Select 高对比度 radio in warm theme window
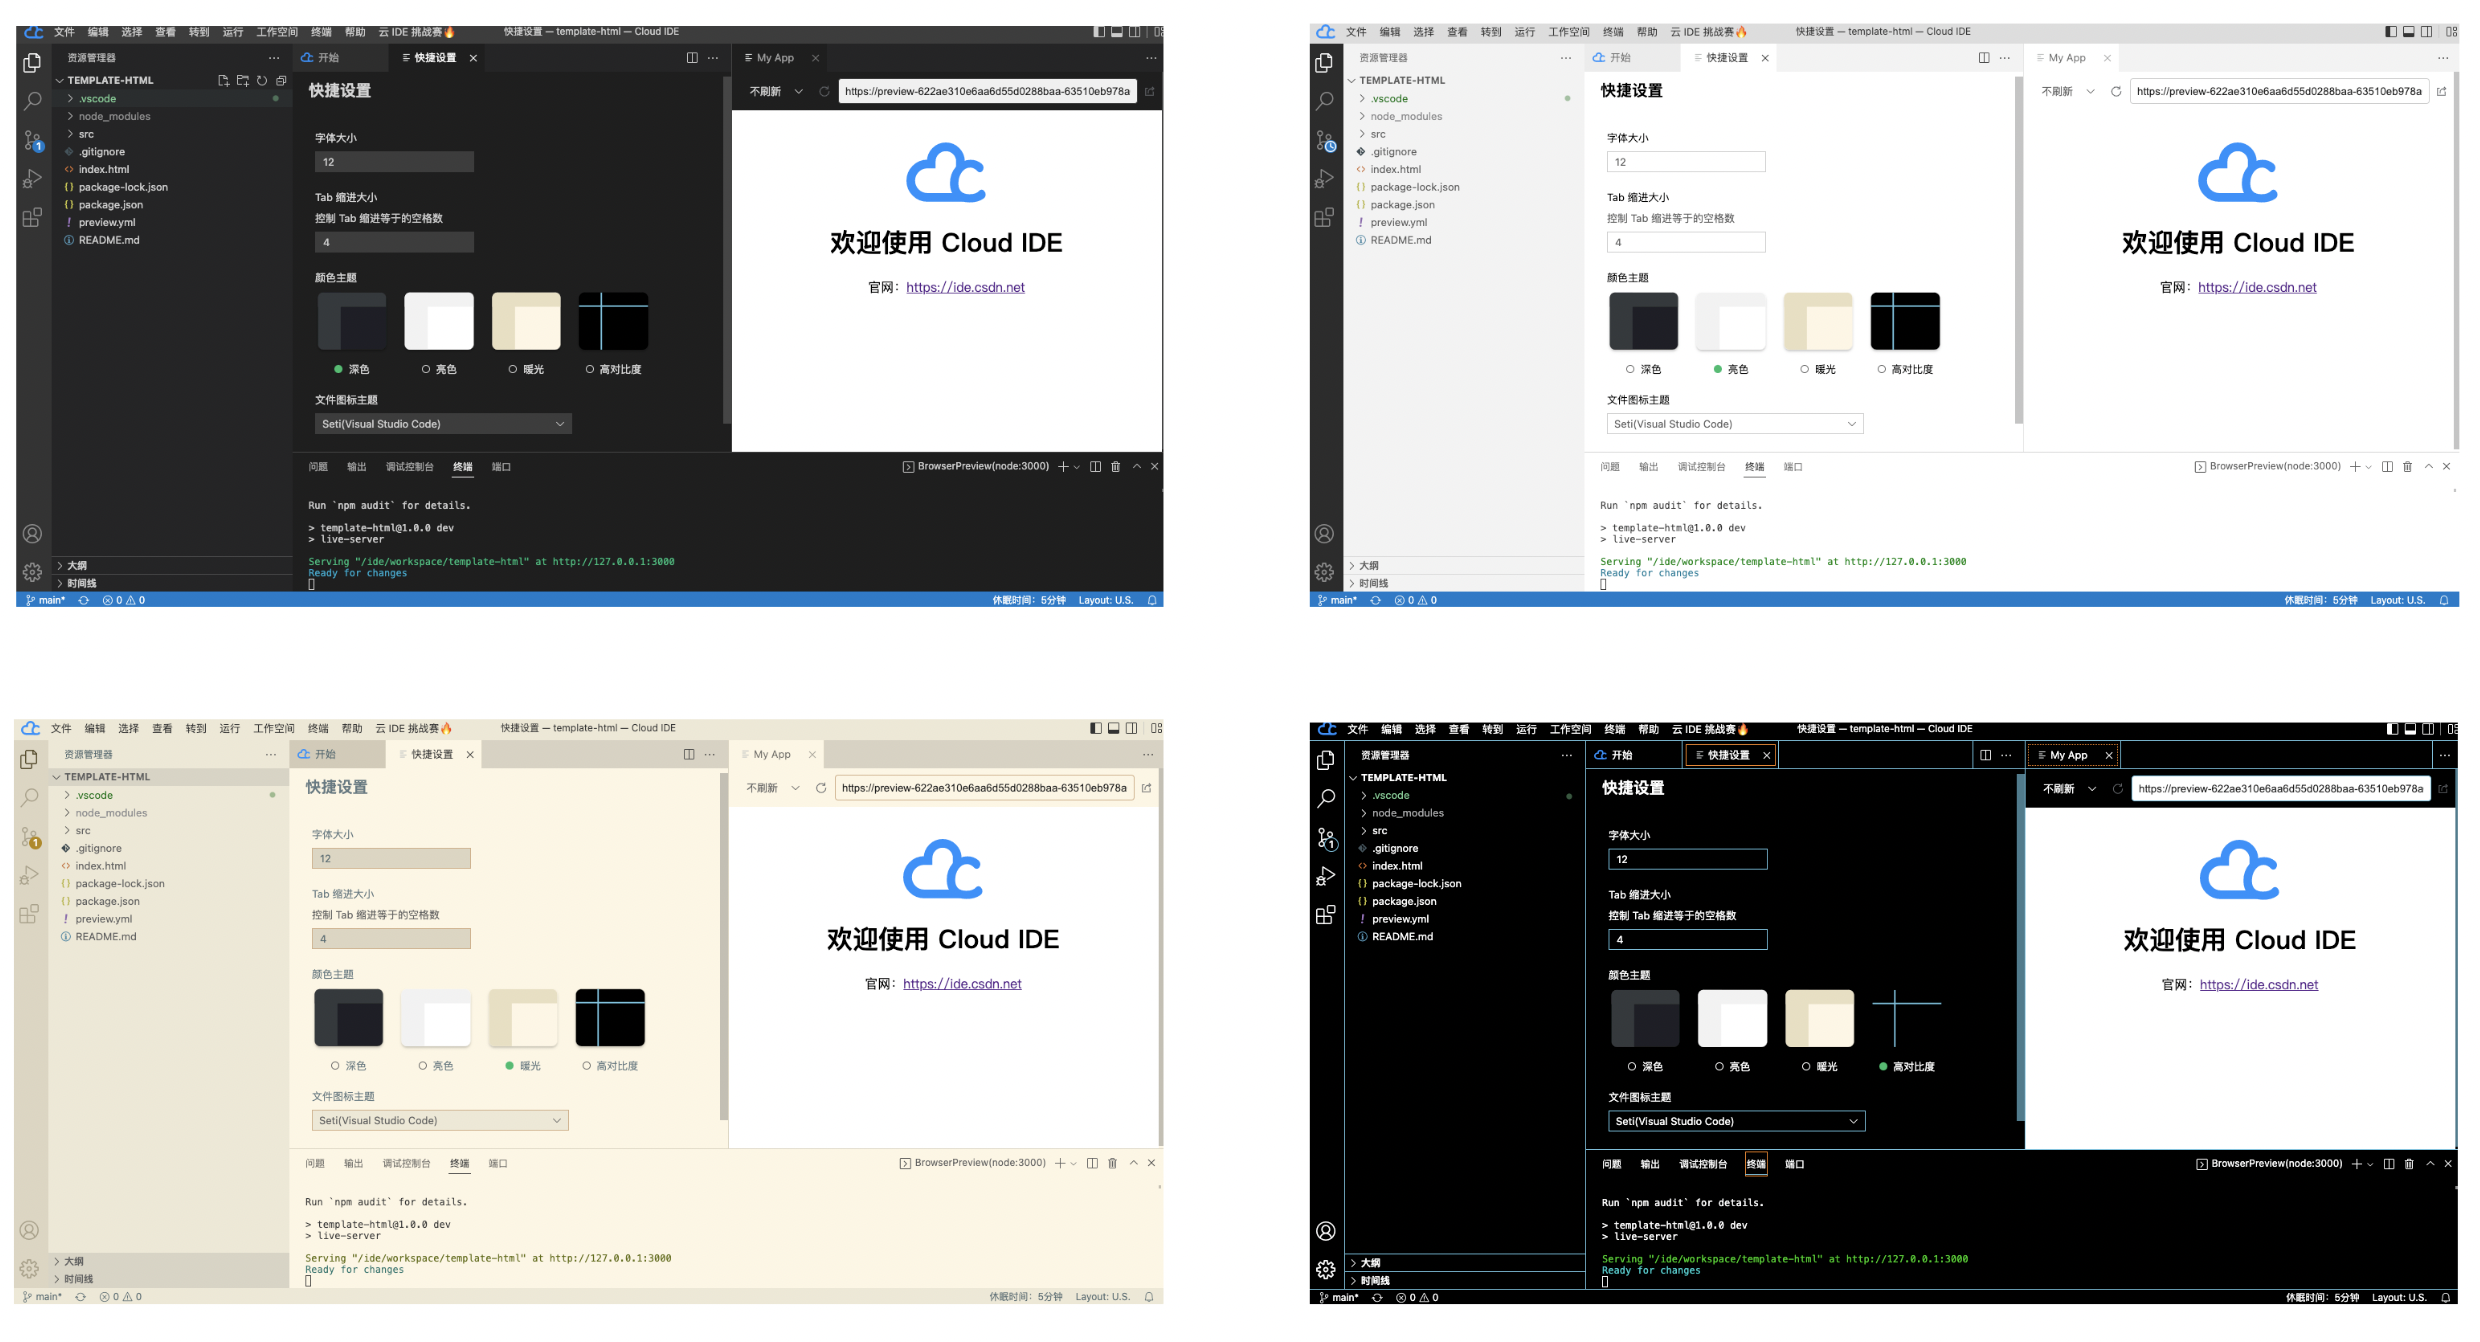 point(587,1066)
